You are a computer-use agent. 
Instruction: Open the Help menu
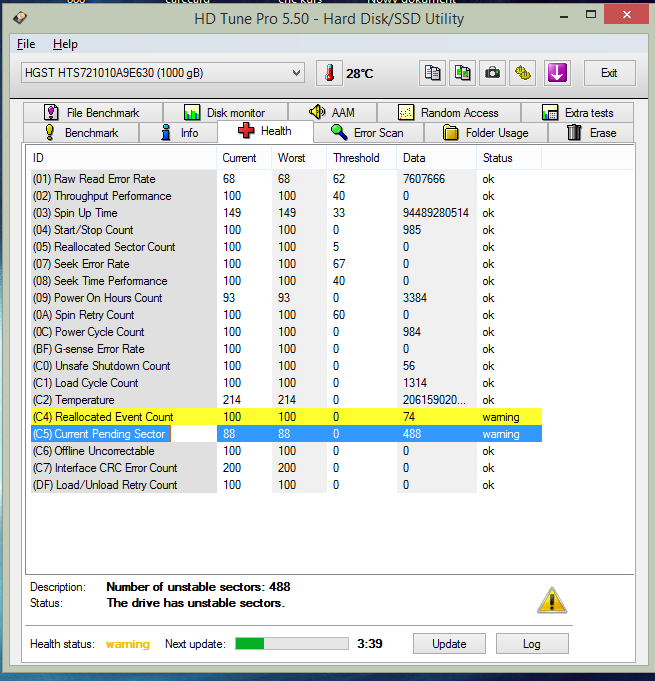tap(65, 44)
